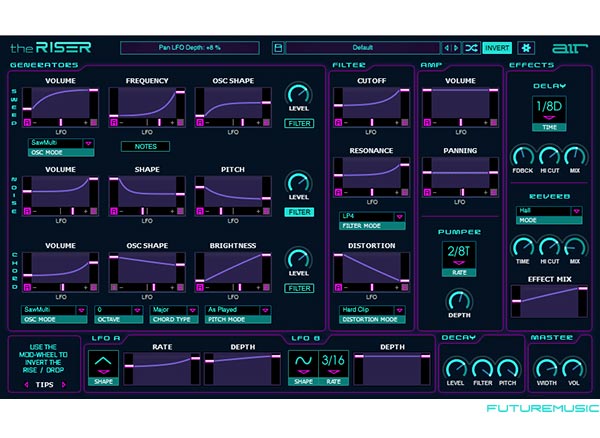Viewport: 600px width, 438px height.
Task: Click the Reverb HI CUT knob
Action: pyautogui.click(x=549, y=247)
